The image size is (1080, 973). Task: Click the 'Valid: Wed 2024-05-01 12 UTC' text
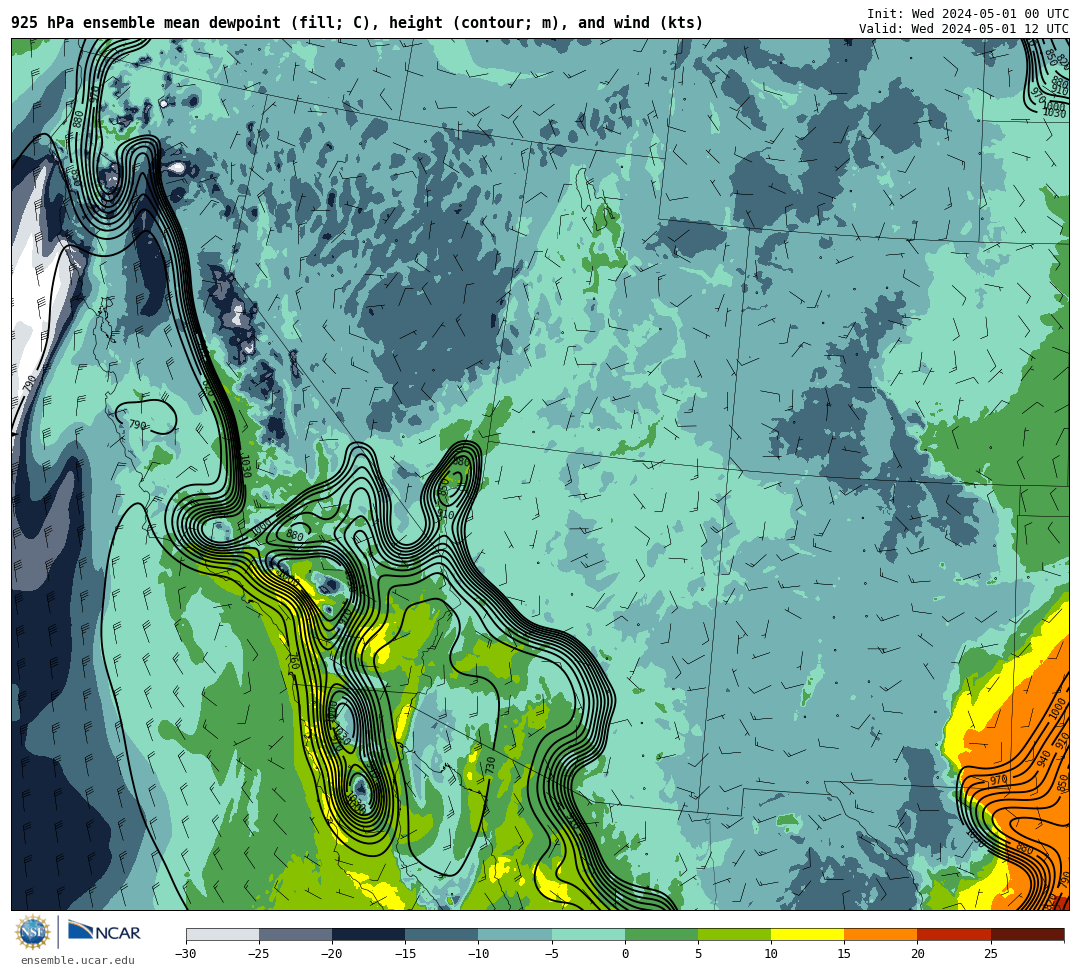[964, 29]
